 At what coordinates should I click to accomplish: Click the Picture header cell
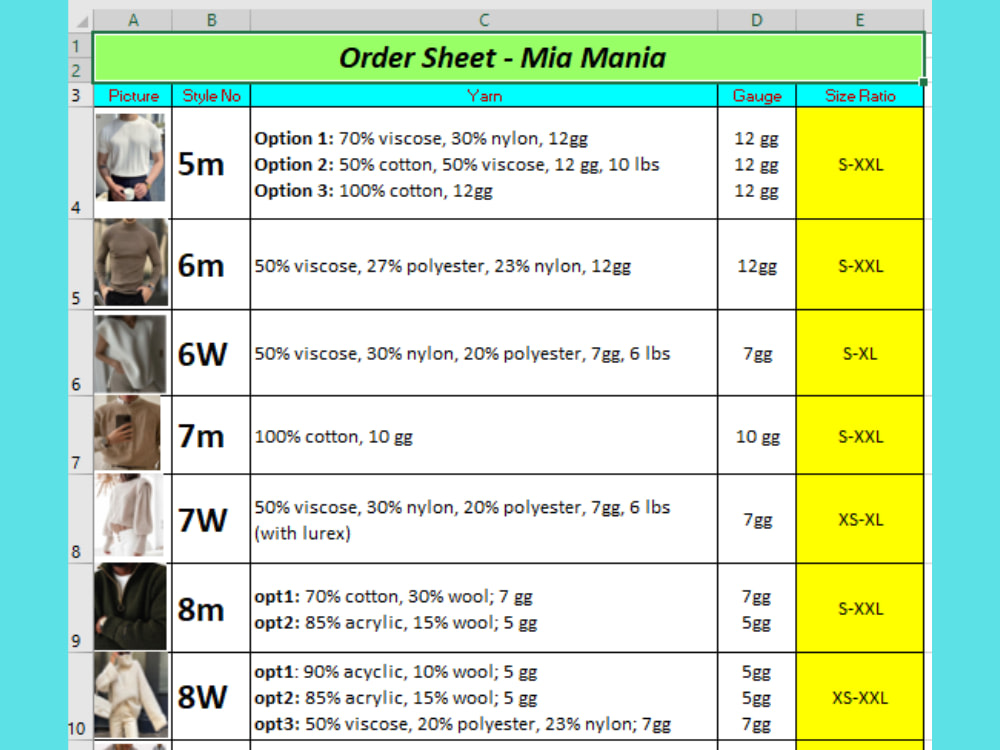[133, 96]
